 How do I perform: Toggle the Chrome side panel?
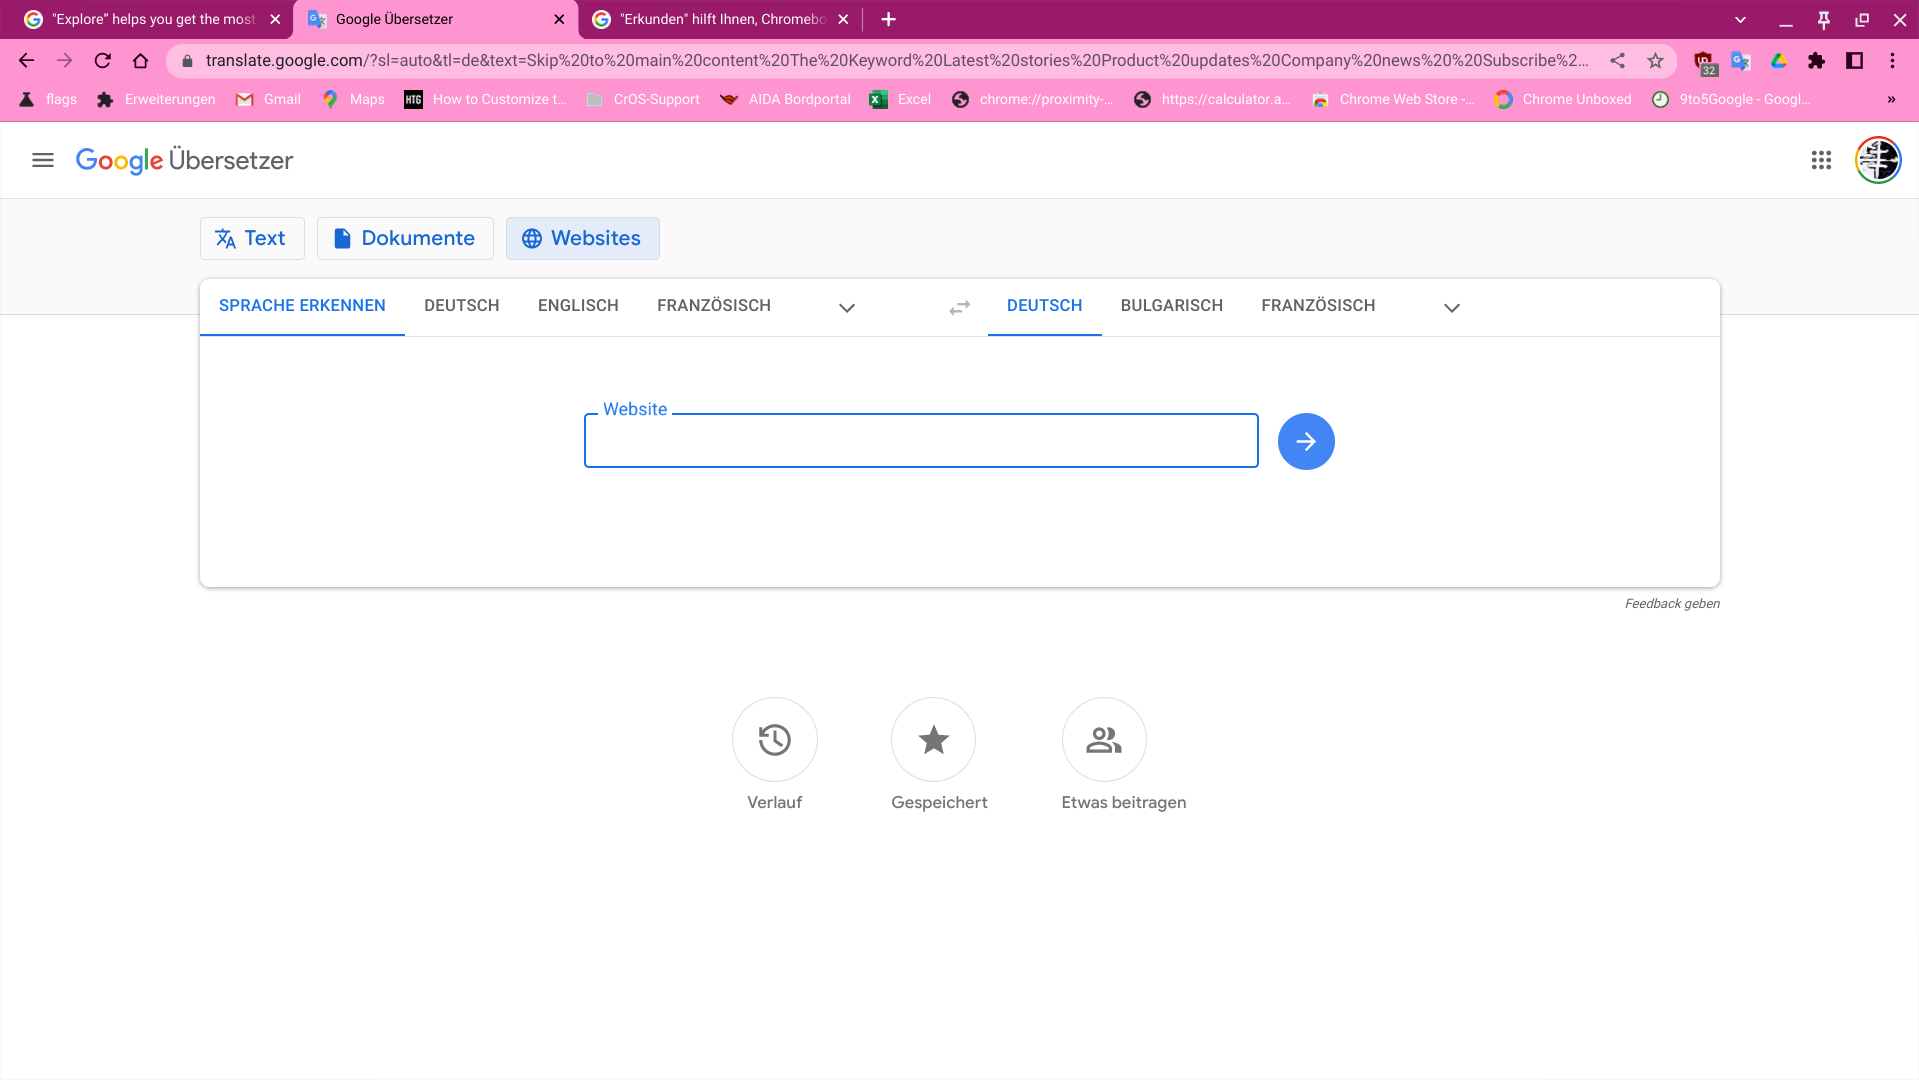click(x=1854, y=61)
